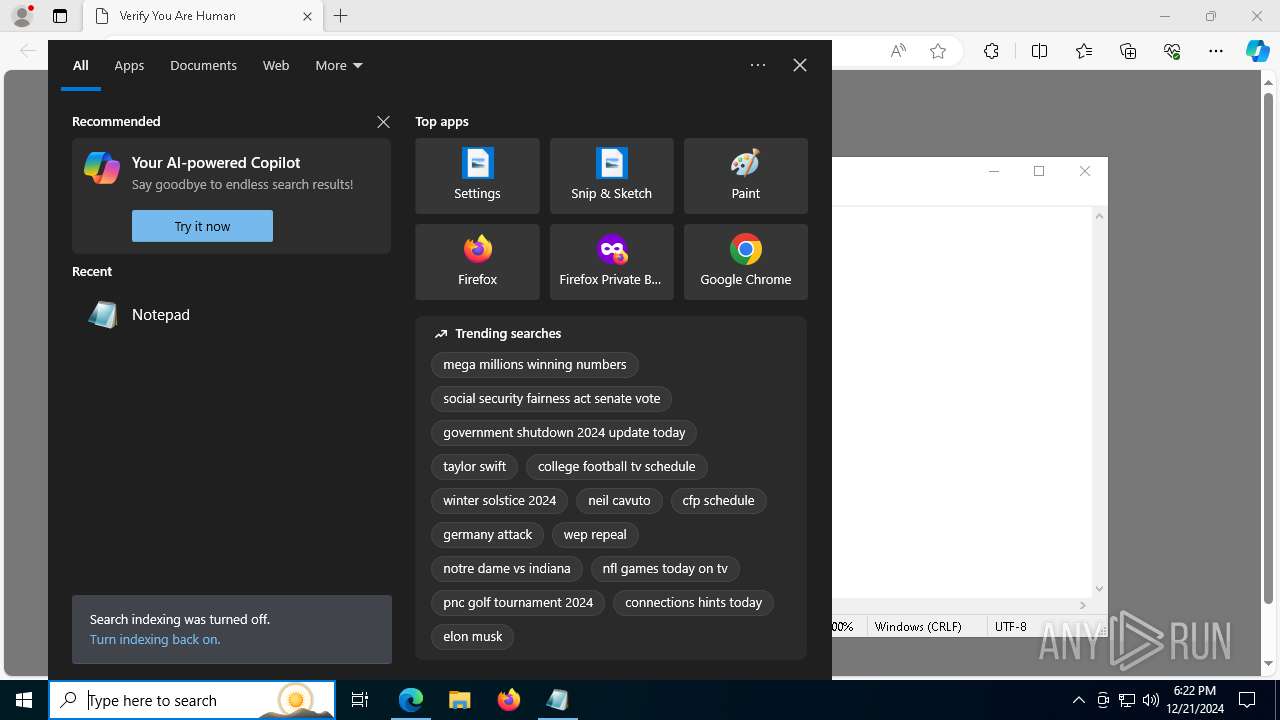Open notification center icon
1280x720 pixels.
point(1247,700)
